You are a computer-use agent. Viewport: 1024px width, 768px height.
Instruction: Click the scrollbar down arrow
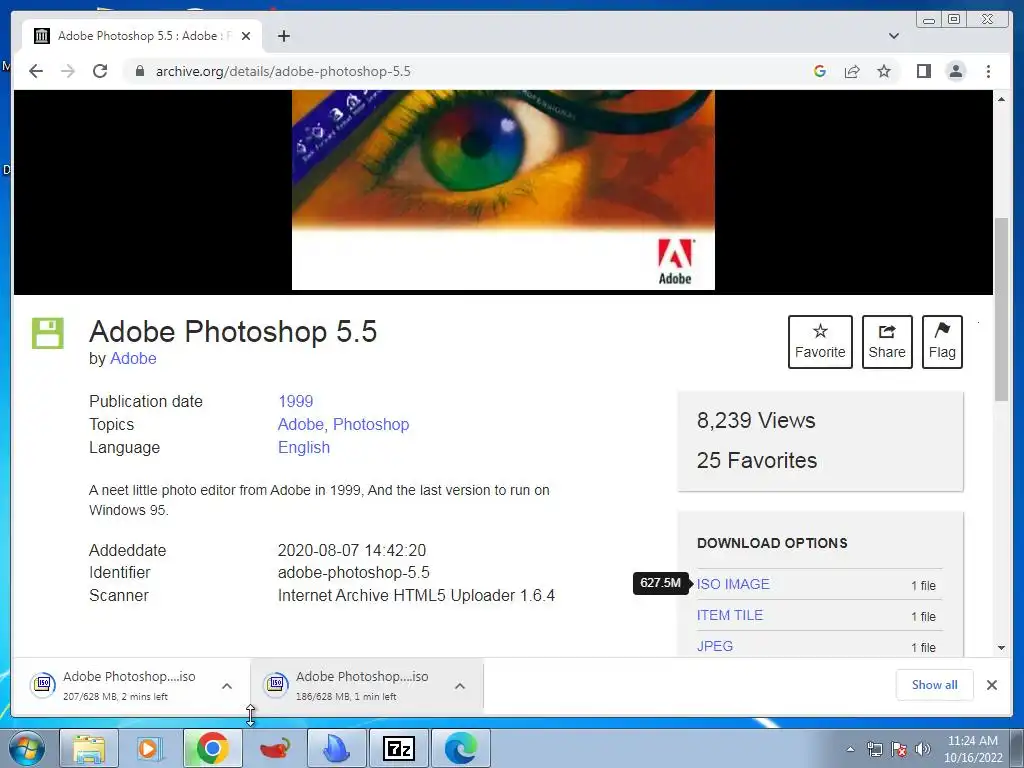tap(1001, 648)
